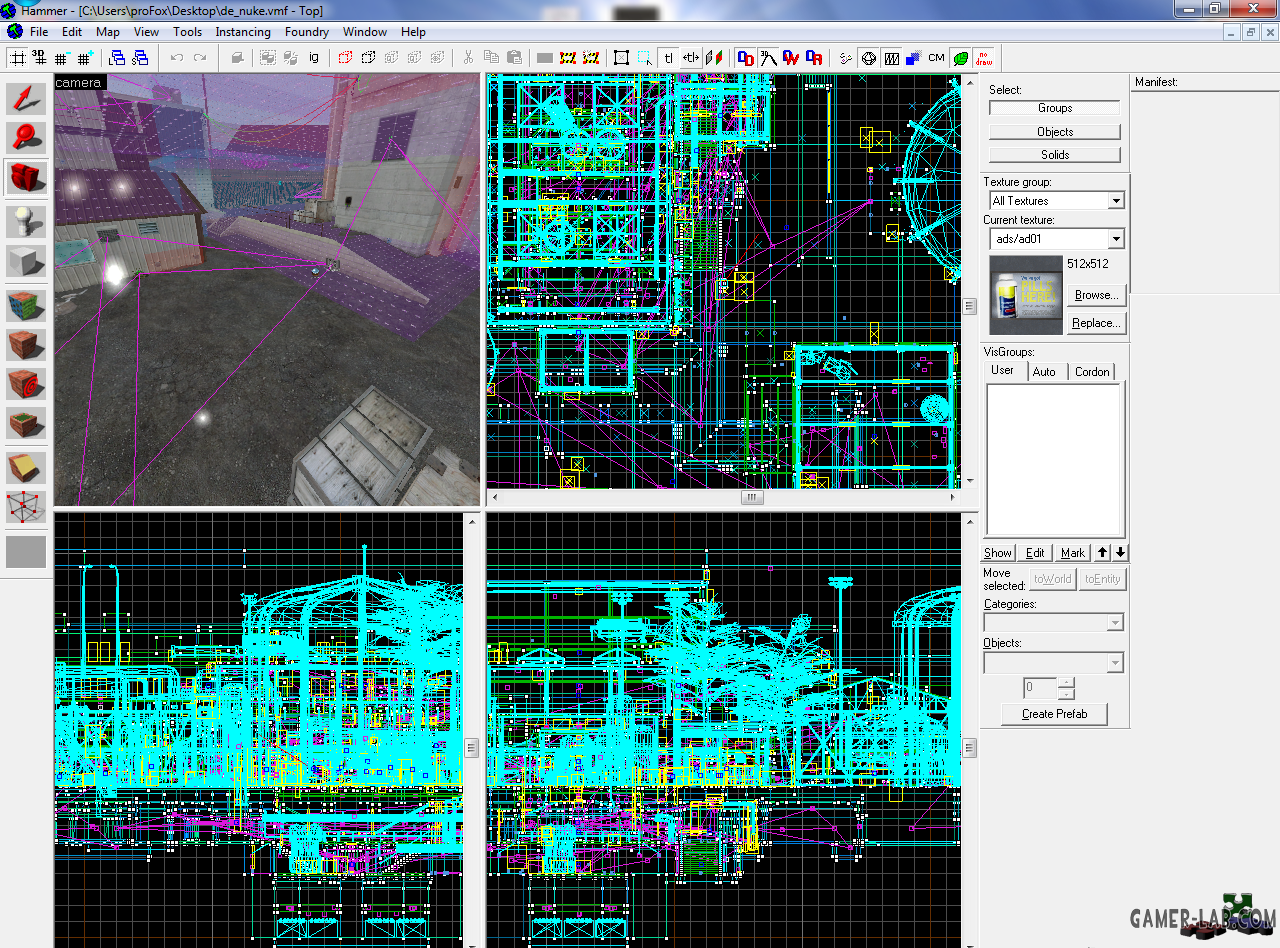Click the Hide Selected Objects red icon
The height and width of the screenshot is (948, 1280).
(x=345, y=58)
